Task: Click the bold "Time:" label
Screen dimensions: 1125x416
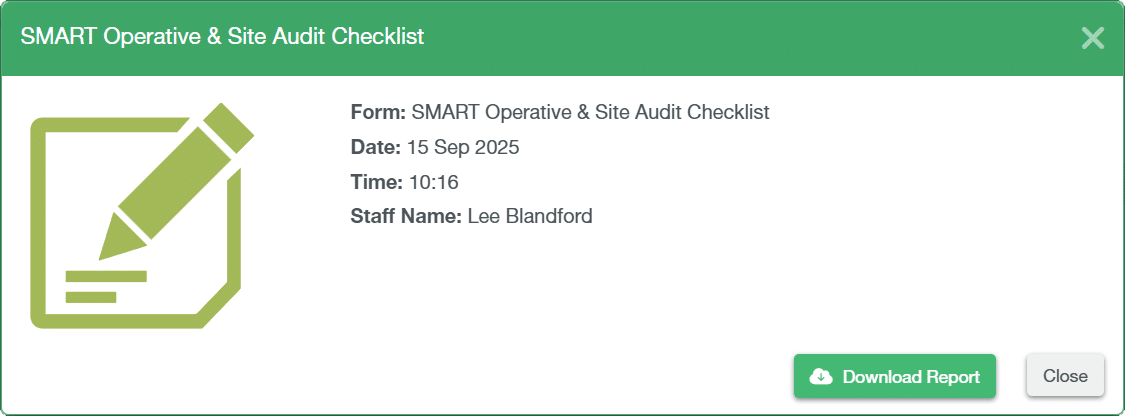Action: point(377,182)
